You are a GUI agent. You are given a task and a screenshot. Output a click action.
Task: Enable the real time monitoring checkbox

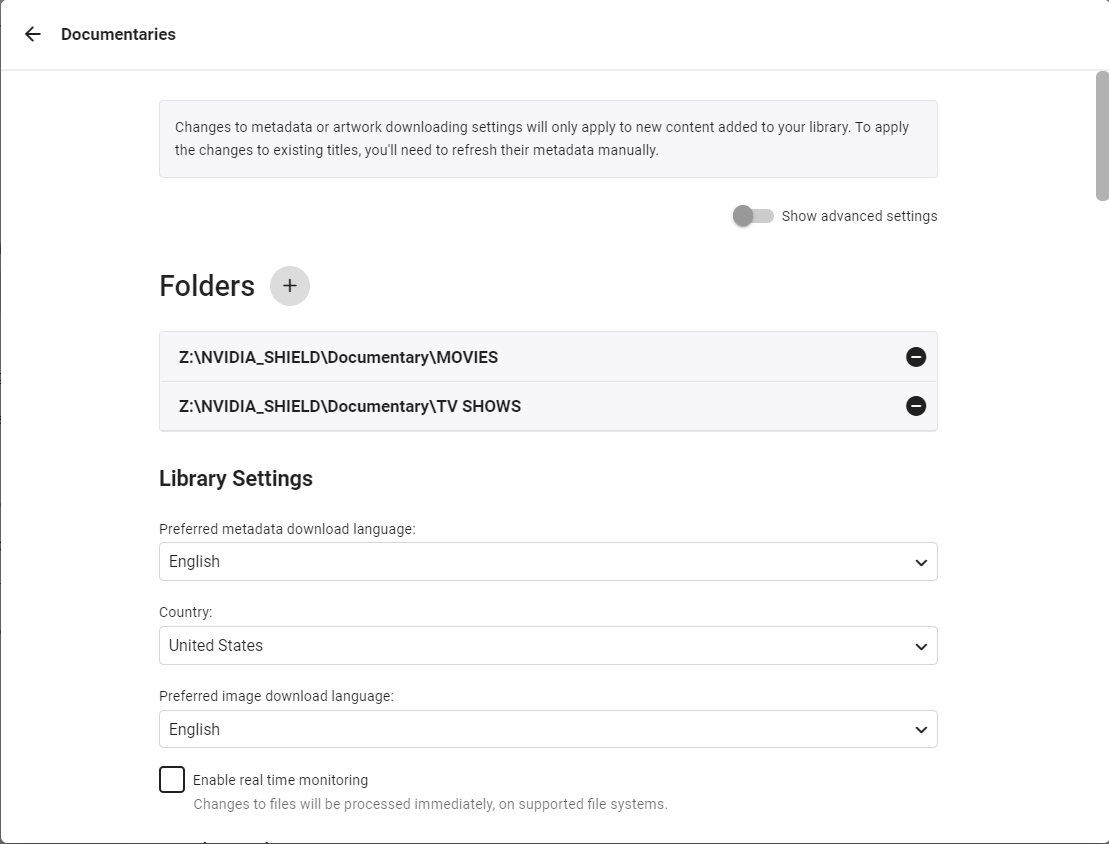click(x=172, y=780)
